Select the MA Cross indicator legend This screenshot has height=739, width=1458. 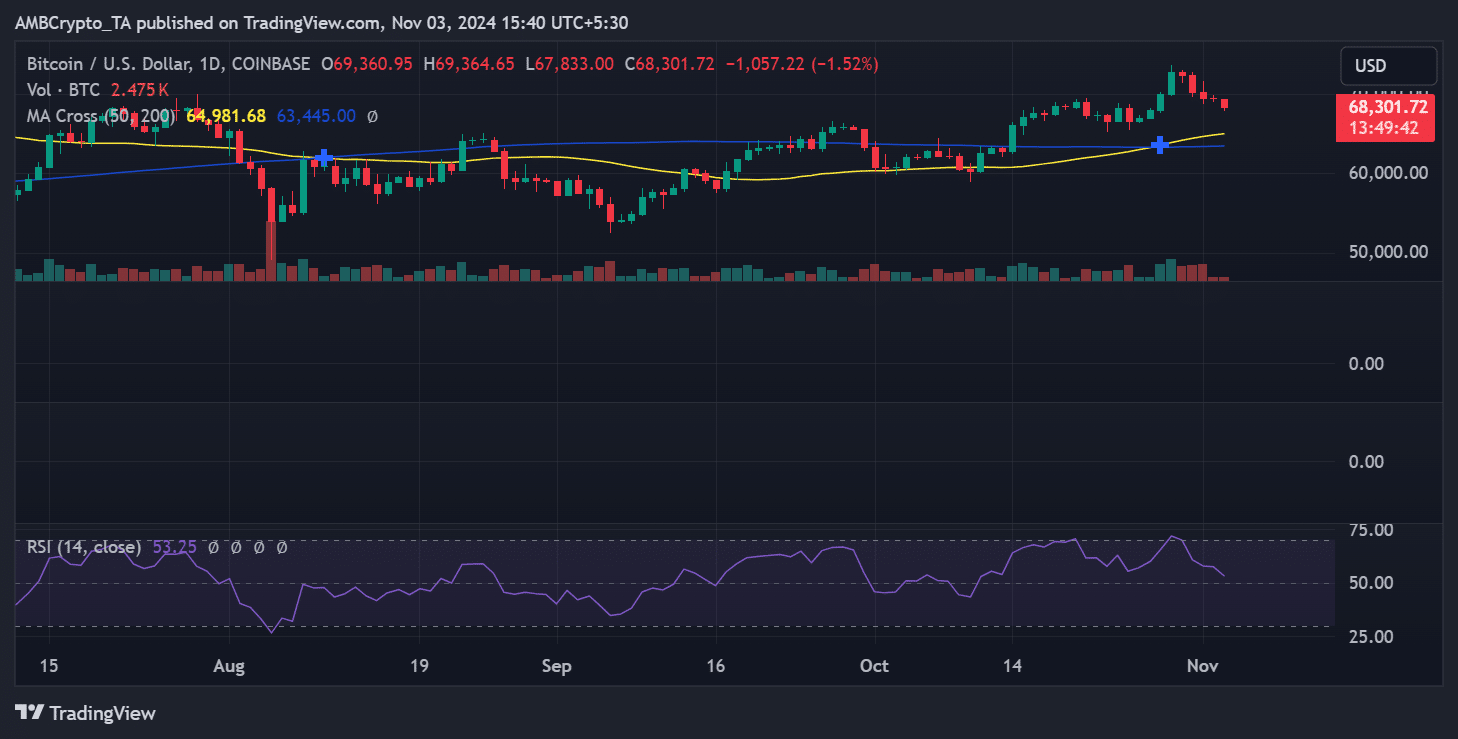point(102,116)
